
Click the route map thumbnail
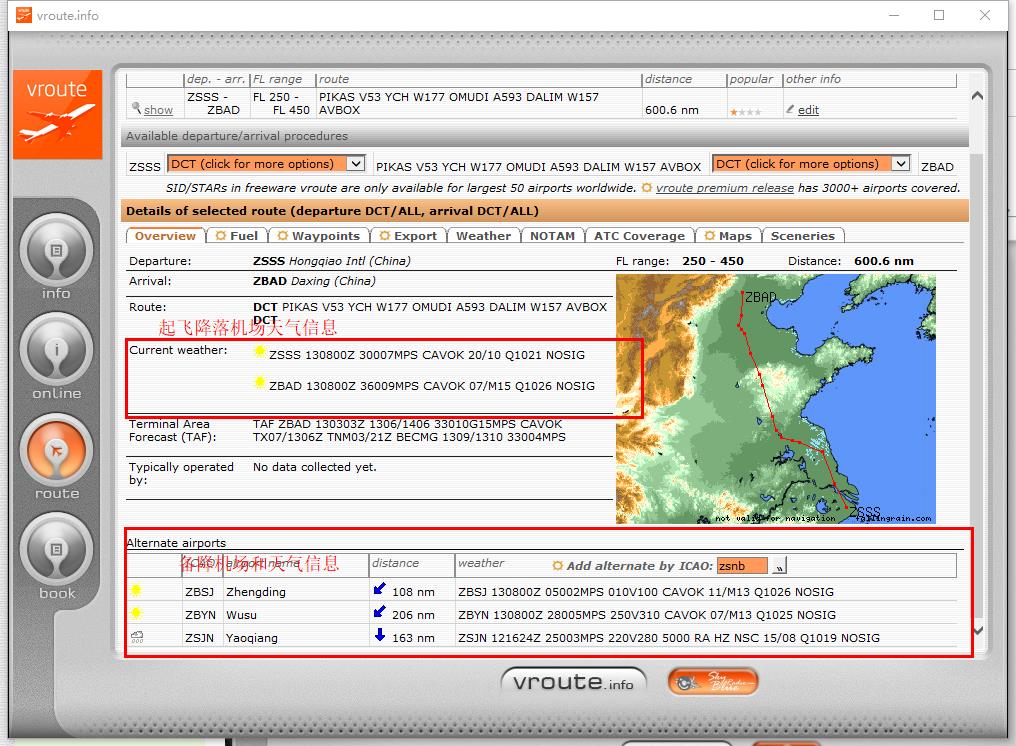tap(775, 398)
